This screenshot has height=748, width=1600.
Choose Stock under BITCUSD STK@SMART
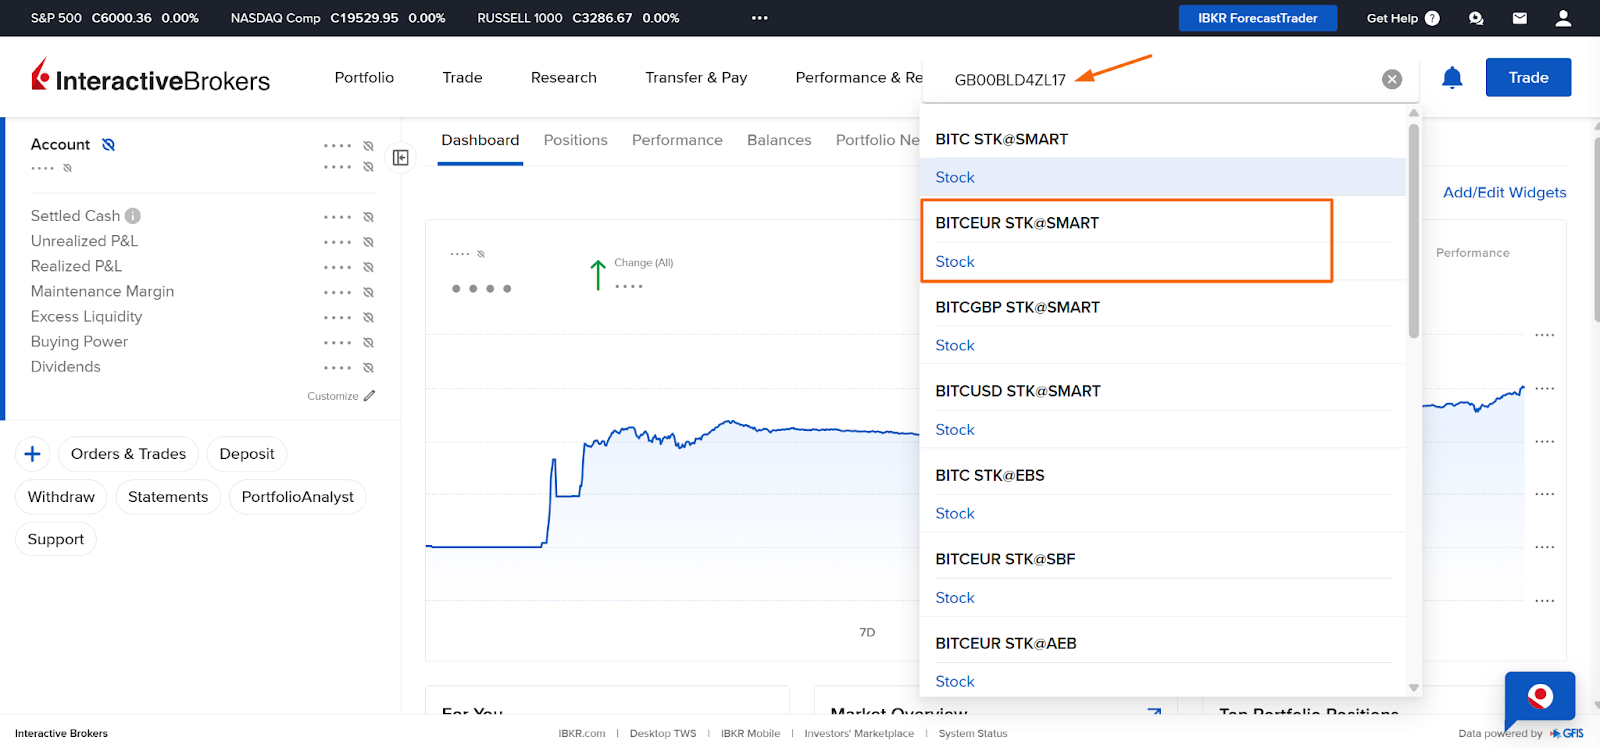click(955, 430)
